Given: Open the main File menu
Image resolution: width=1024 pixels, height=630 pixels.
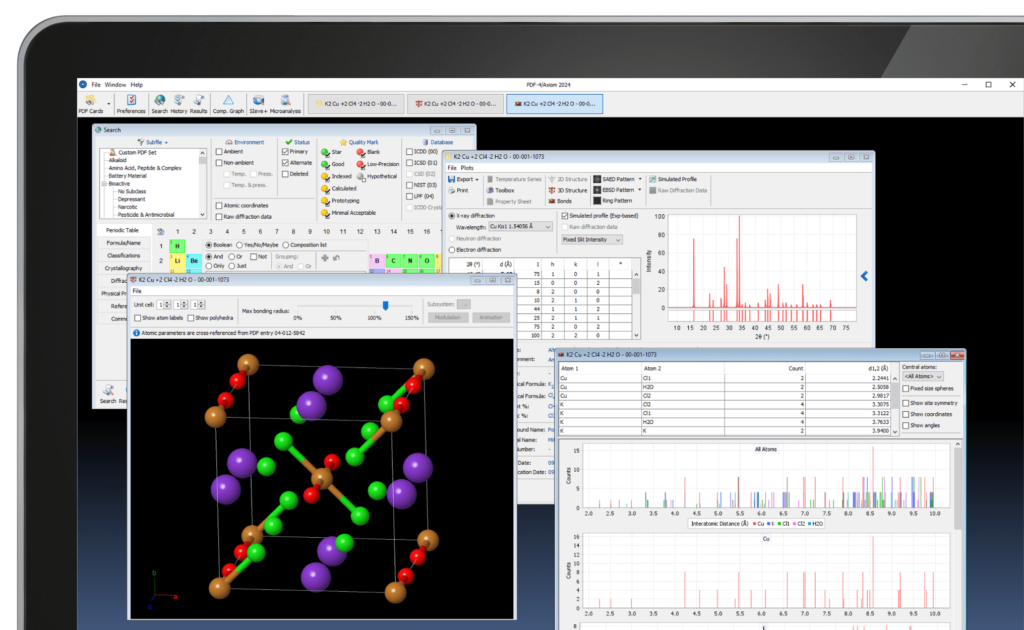Looking at the screenshot, I should (x=96, y=85).
